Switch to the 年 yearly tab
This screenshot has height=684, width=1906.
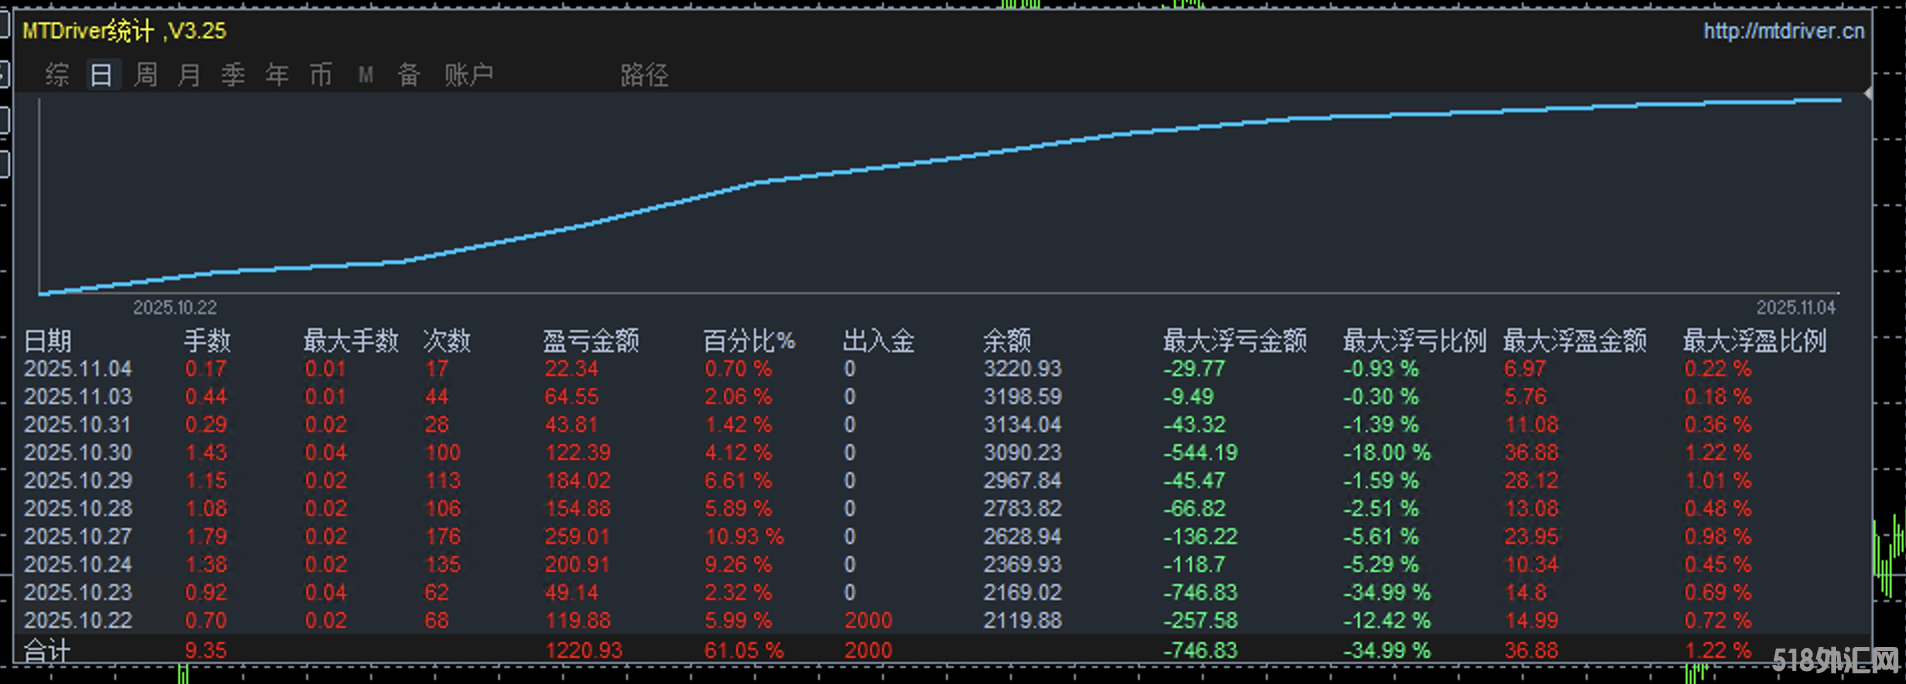pos(277,75)
